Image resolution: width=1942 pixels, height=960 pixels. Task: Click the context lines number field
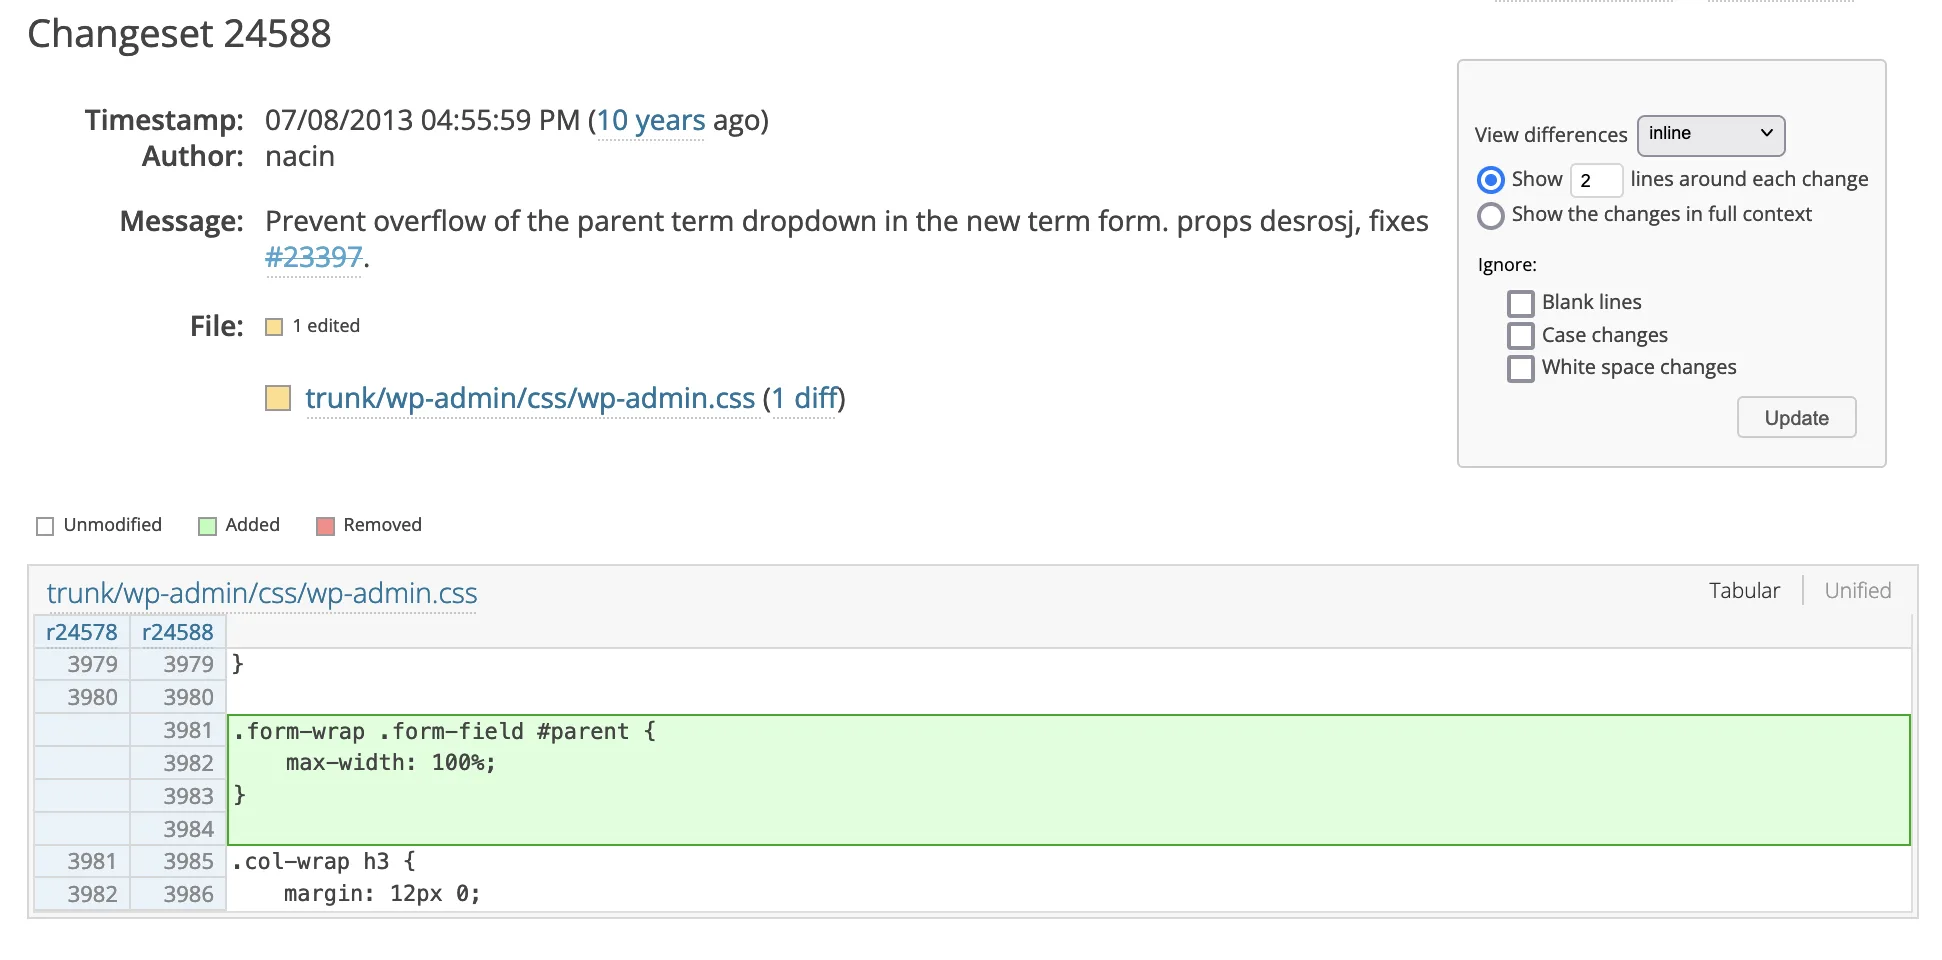pos(1595,180)
